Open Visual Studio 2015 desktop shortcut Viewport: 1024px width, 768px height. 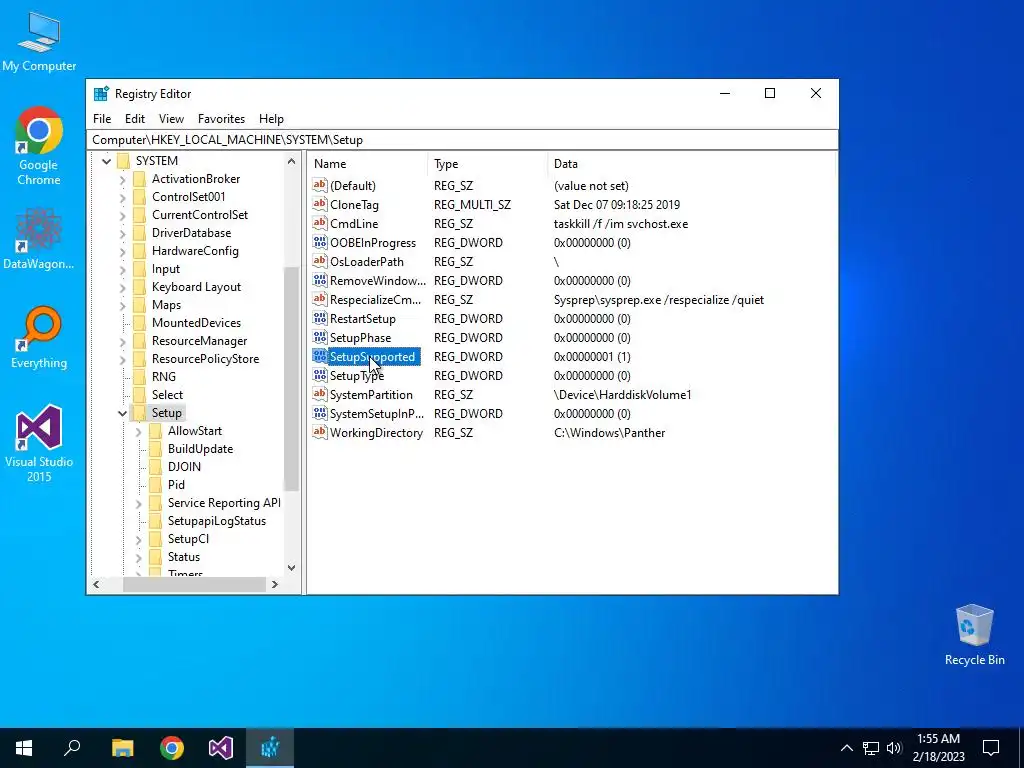[39, 443]
